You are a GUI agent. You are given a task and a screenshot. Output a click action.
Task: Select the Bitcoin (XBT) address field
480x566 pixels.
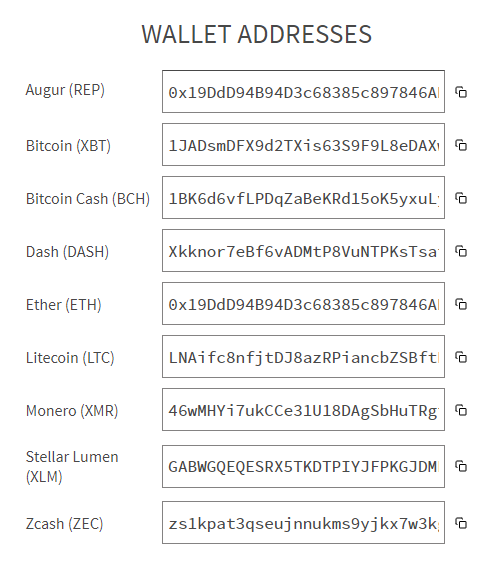(x=303, y=144)
